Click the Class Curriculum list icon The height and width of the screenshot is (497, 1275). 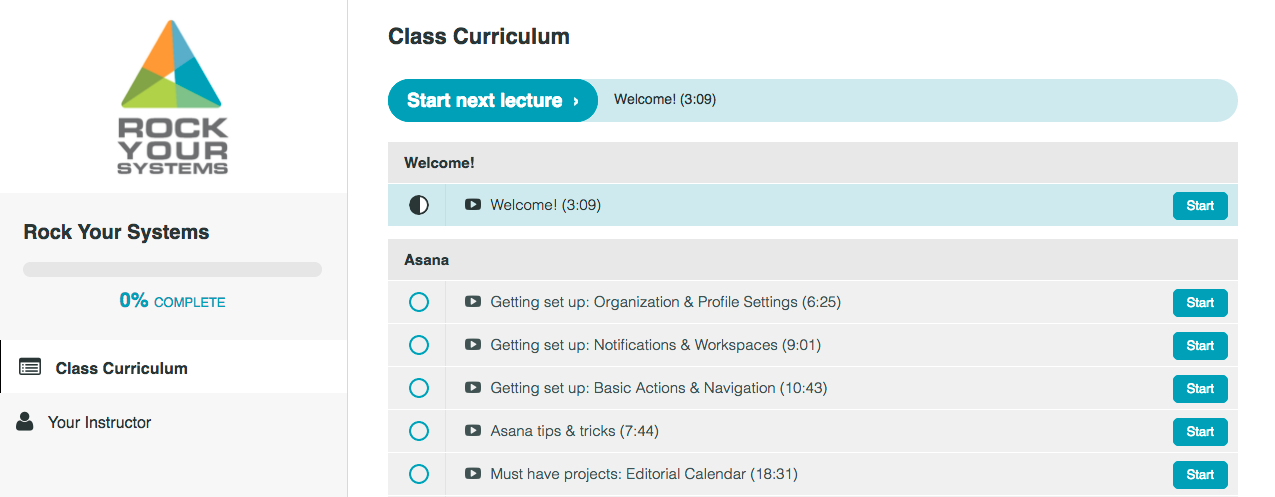(x=30, y=367)
